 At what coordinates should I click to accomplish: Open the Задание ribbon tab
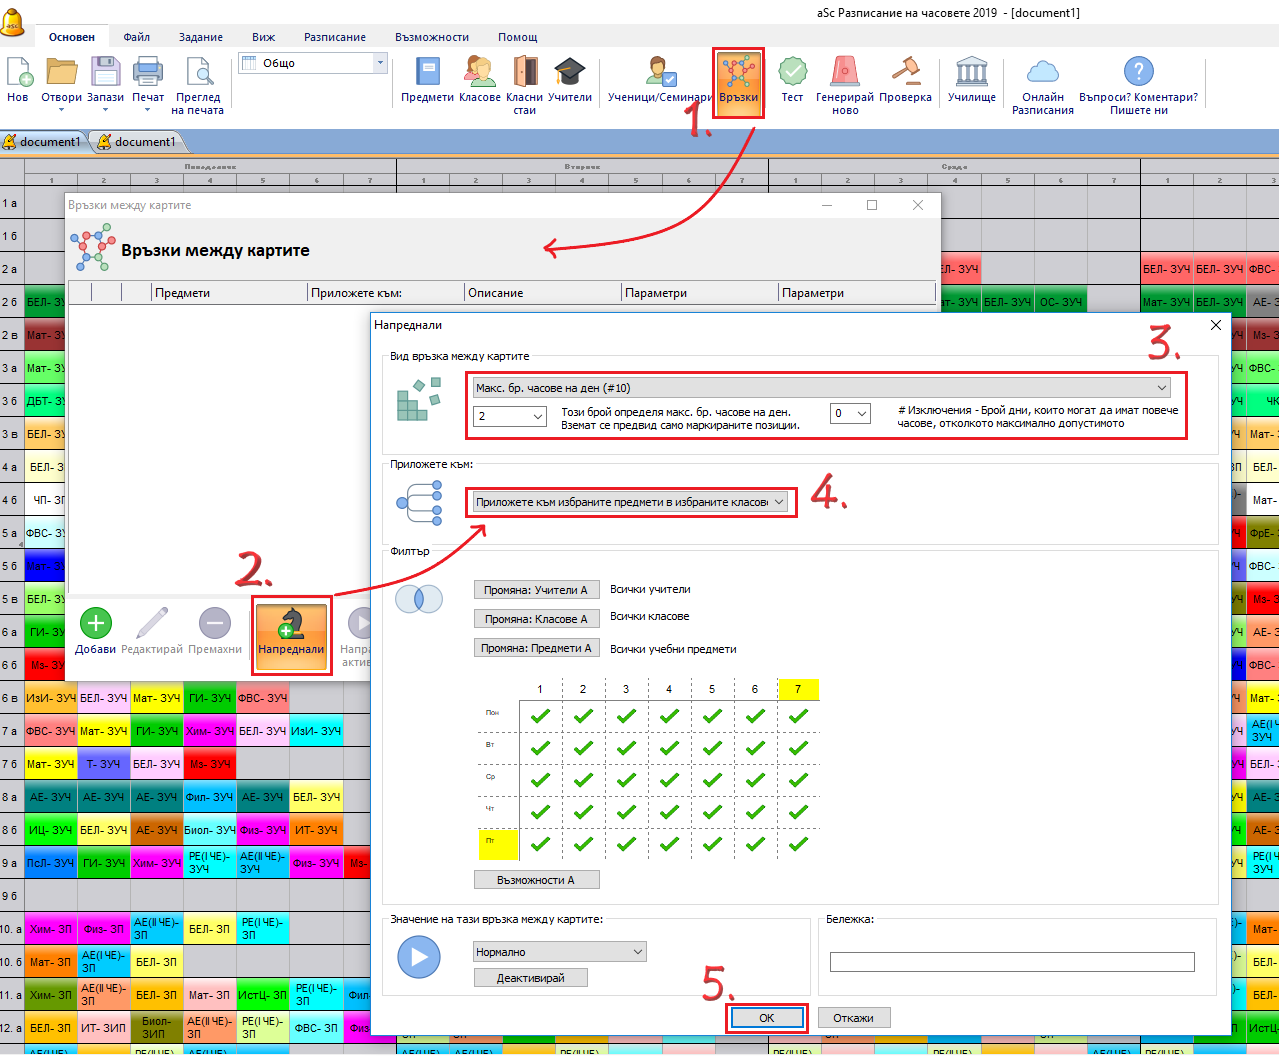[x=201, y=37]
